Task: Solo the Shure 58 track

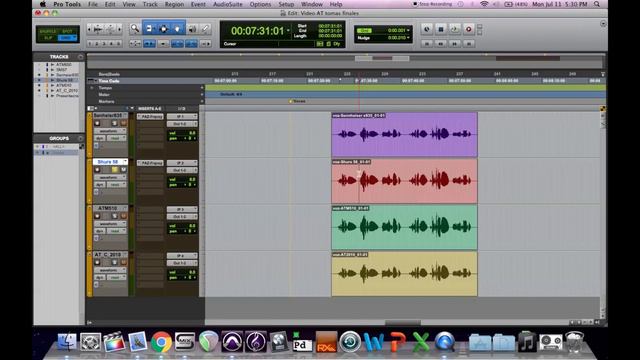Action: point(115,169)
